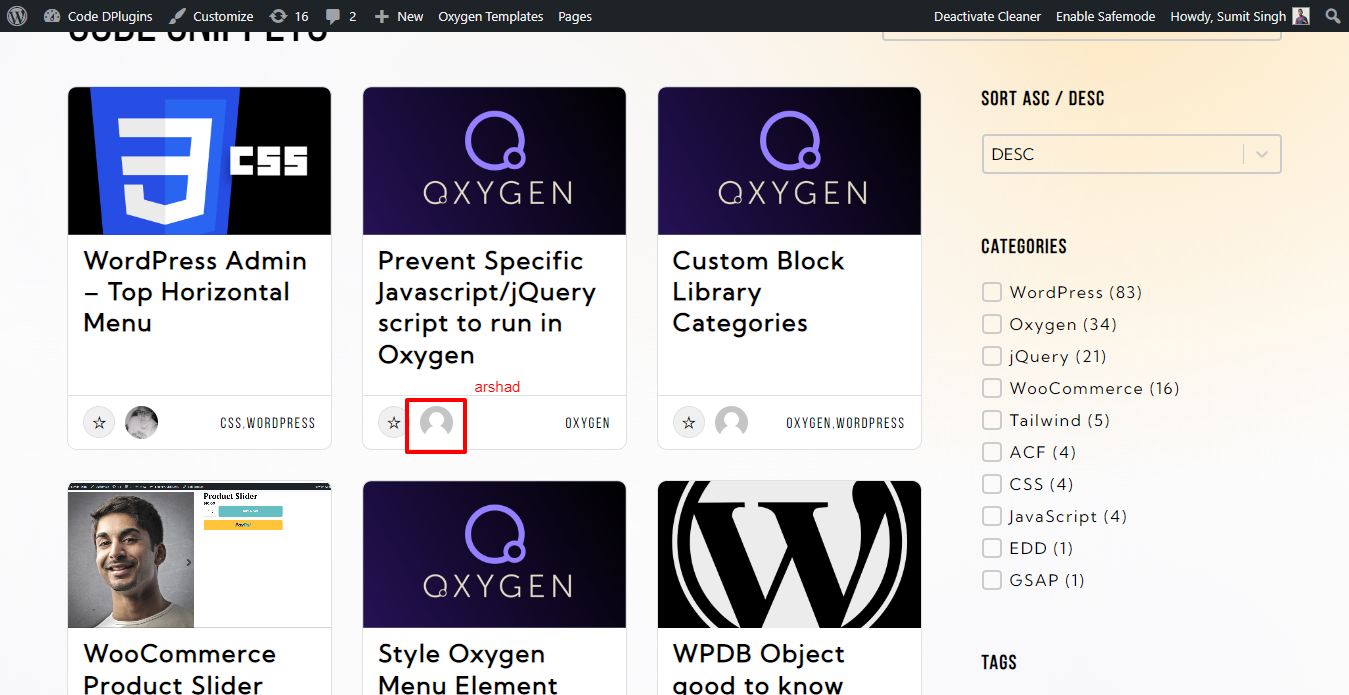Open the DESC sort order dropdown
Image resolution: width=1349 pixels, height=695 pixels.
pyautogui.click(x=1130, y=153)
